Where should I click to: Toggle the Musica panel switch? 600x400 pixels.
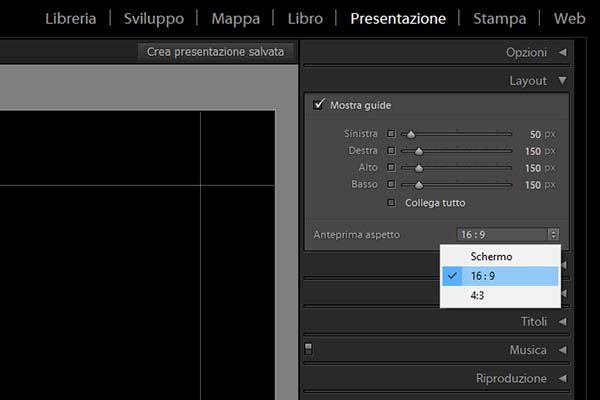click(x=308, y=349)
